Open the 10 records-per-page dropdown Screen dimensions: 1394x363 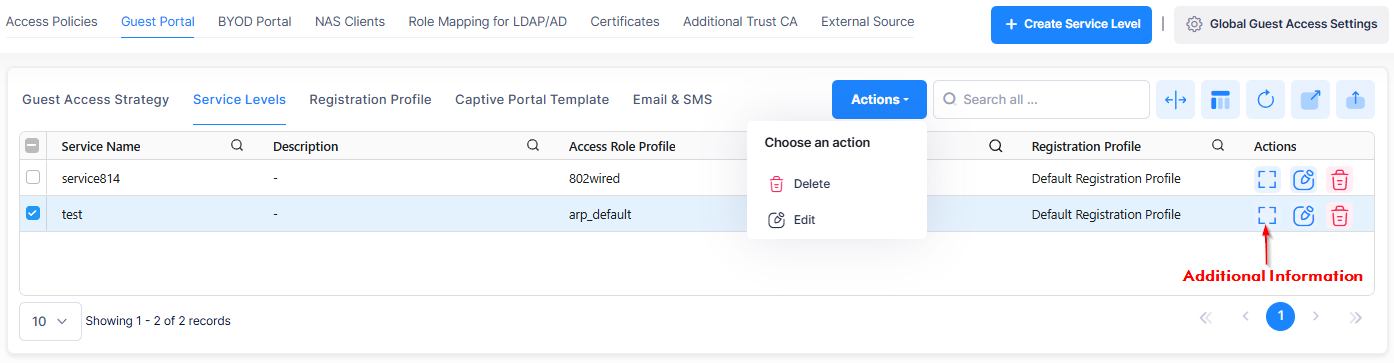click(50, 321)
